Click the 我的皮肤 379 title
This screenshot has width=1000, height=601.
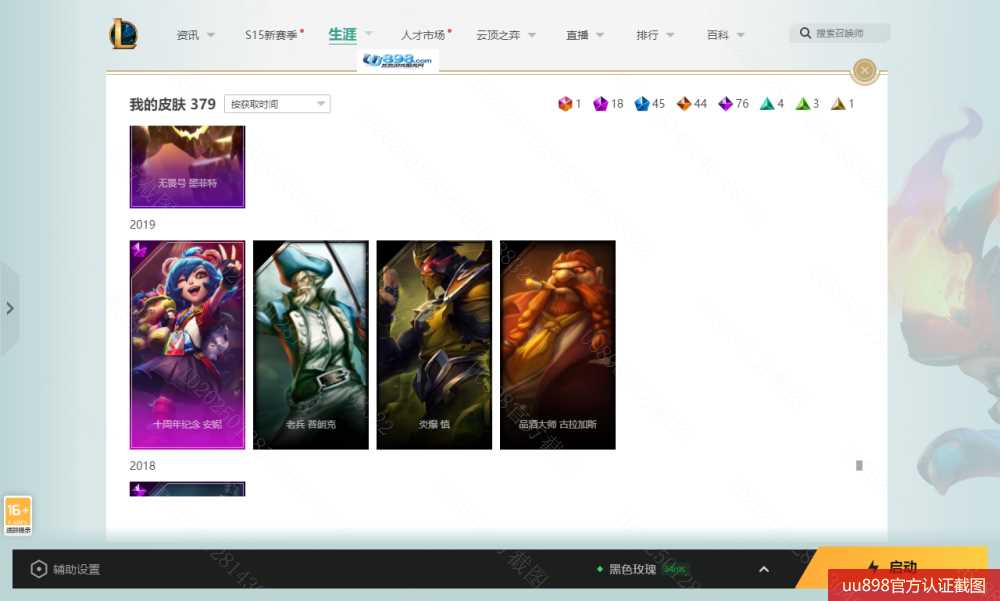pyautogui.click(x=172, y=104)
